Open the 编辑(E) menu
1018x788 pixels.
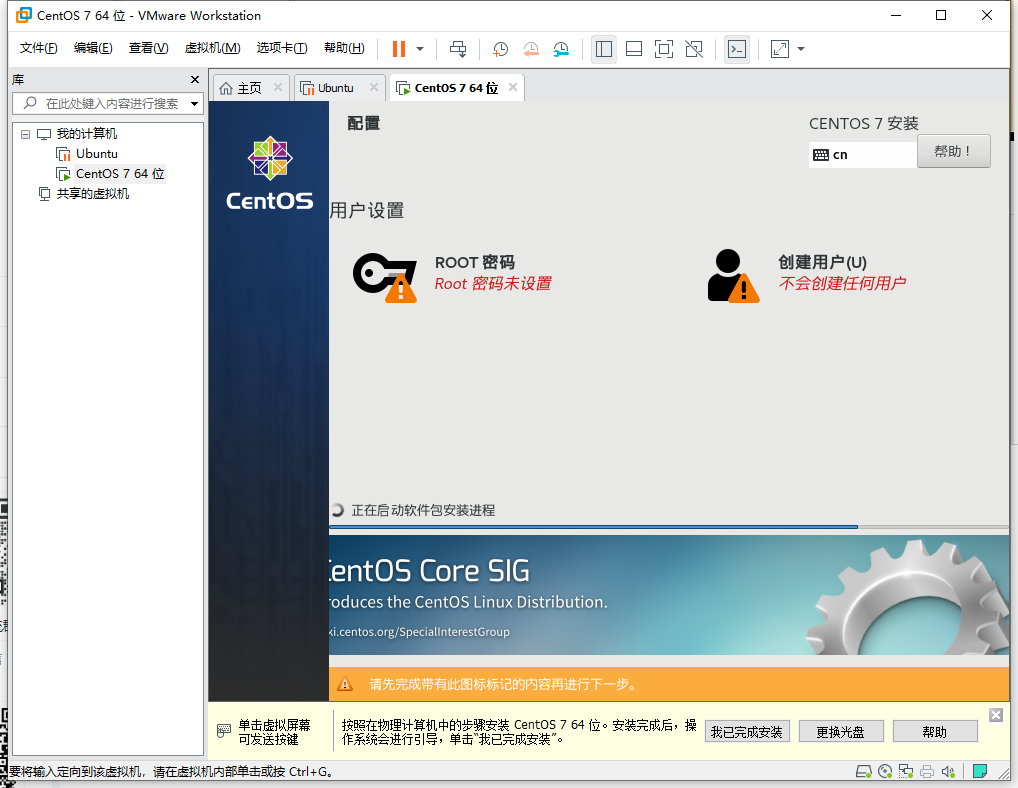[x=93, y=48]
